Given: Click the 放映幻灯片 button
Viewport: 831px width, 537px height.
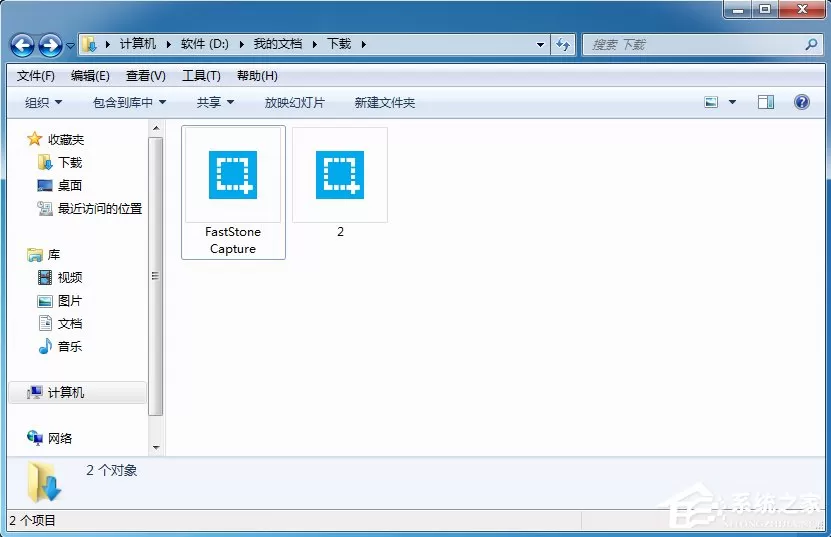Looking at the screenshot, I should (x=295, y=102).
